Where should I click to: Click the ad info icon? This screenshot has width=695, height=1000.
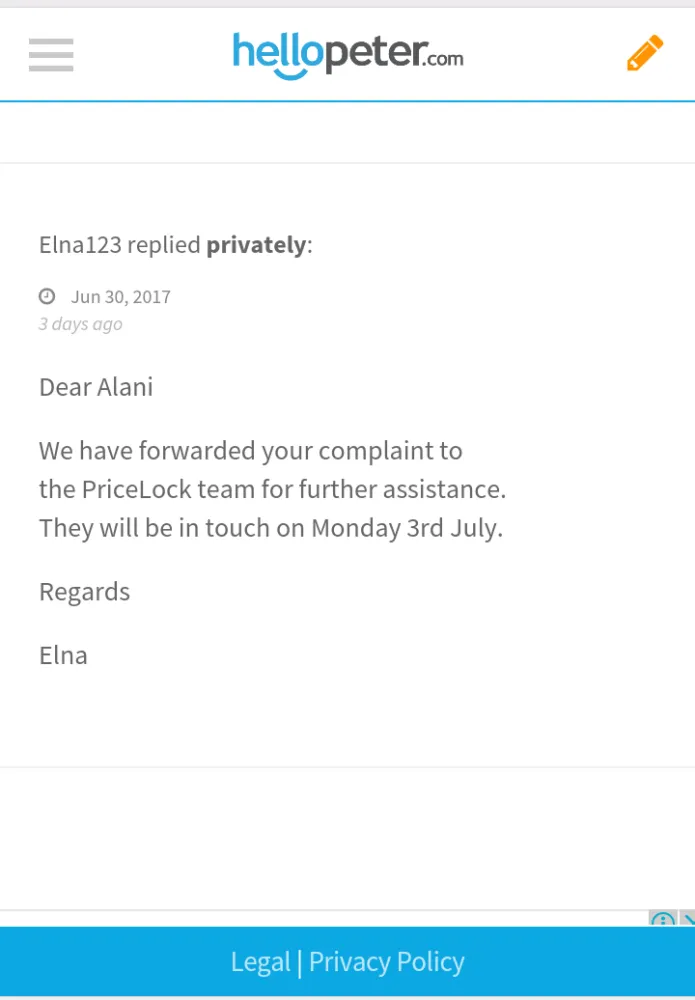click(662, 919)
